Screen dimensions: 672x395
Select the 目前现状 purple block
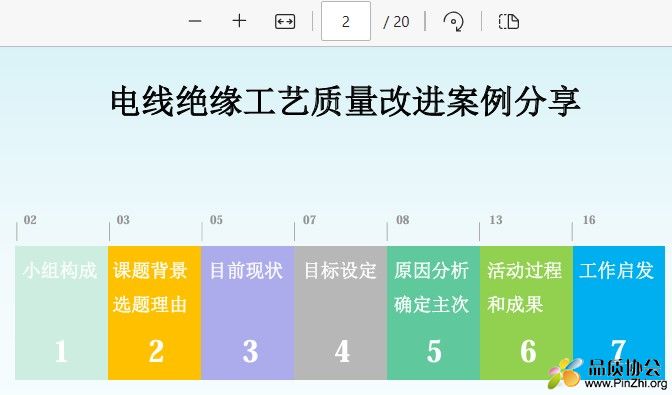coord(248,313)
